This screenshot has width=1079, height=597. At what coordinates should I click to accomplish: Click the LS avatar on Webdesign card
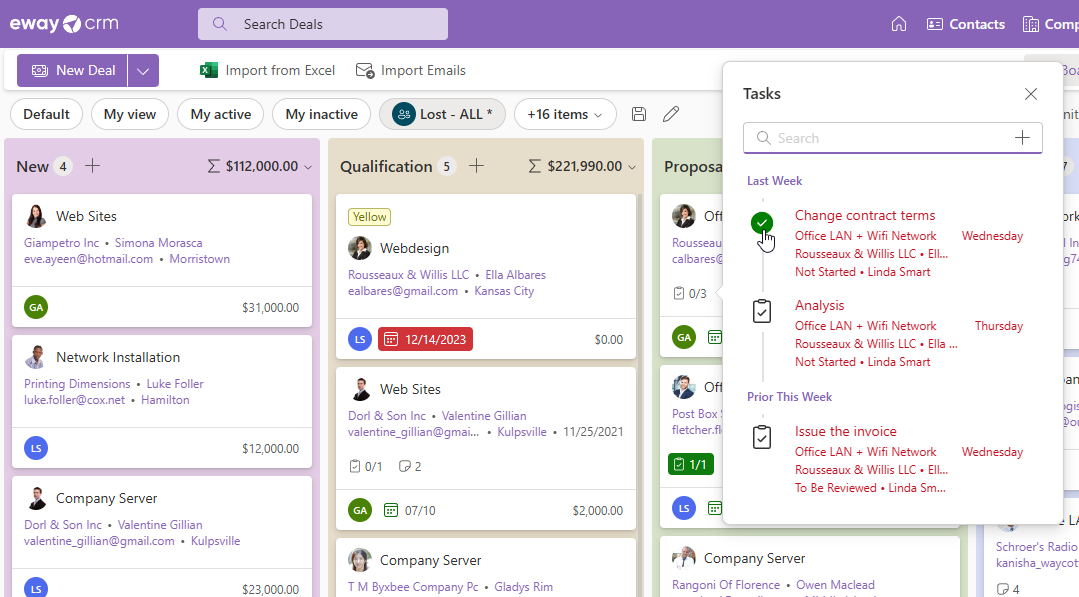click(360, 339)
